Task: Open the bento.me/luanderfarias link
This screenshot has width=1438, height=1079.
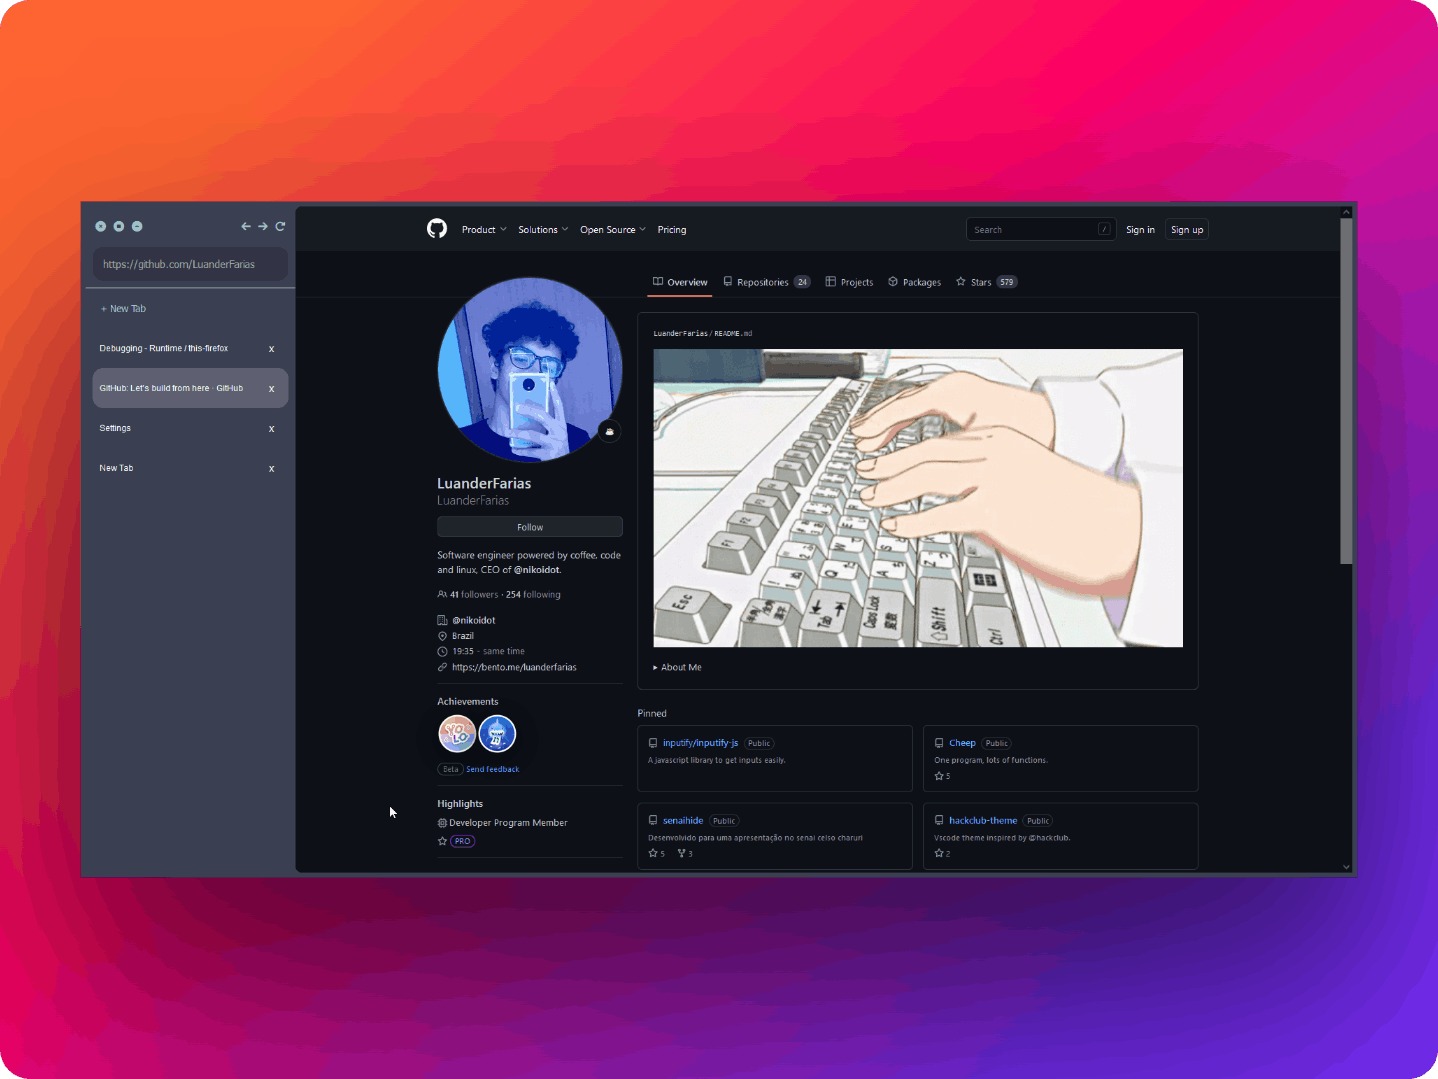Action: coord(514,667)
